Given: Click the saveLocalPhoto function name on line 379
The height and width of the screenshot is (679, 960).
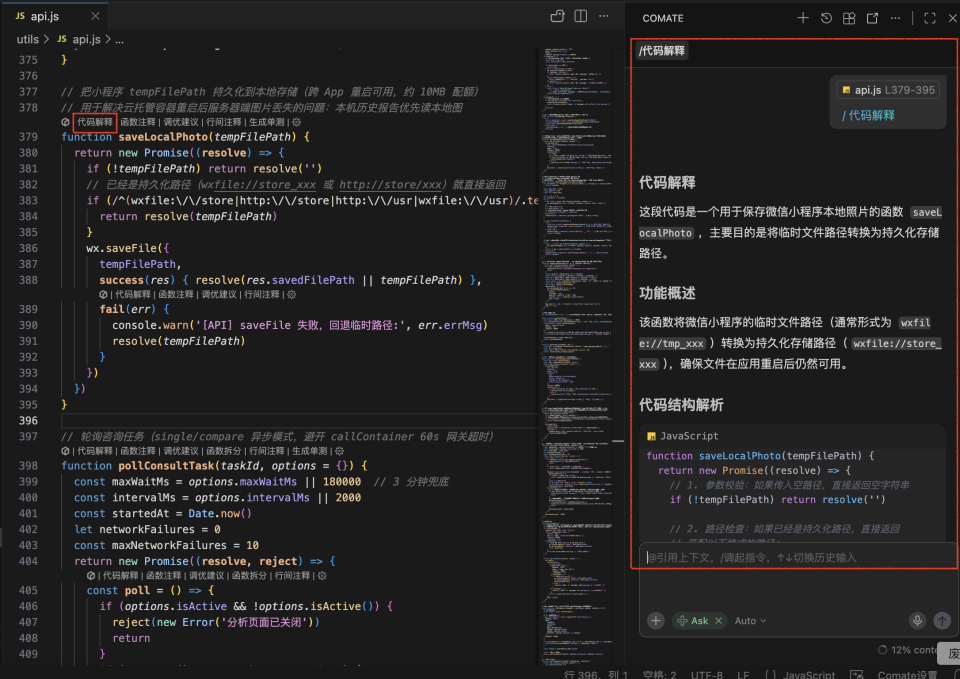Looking at the screenshot, I should click(163, 137).
